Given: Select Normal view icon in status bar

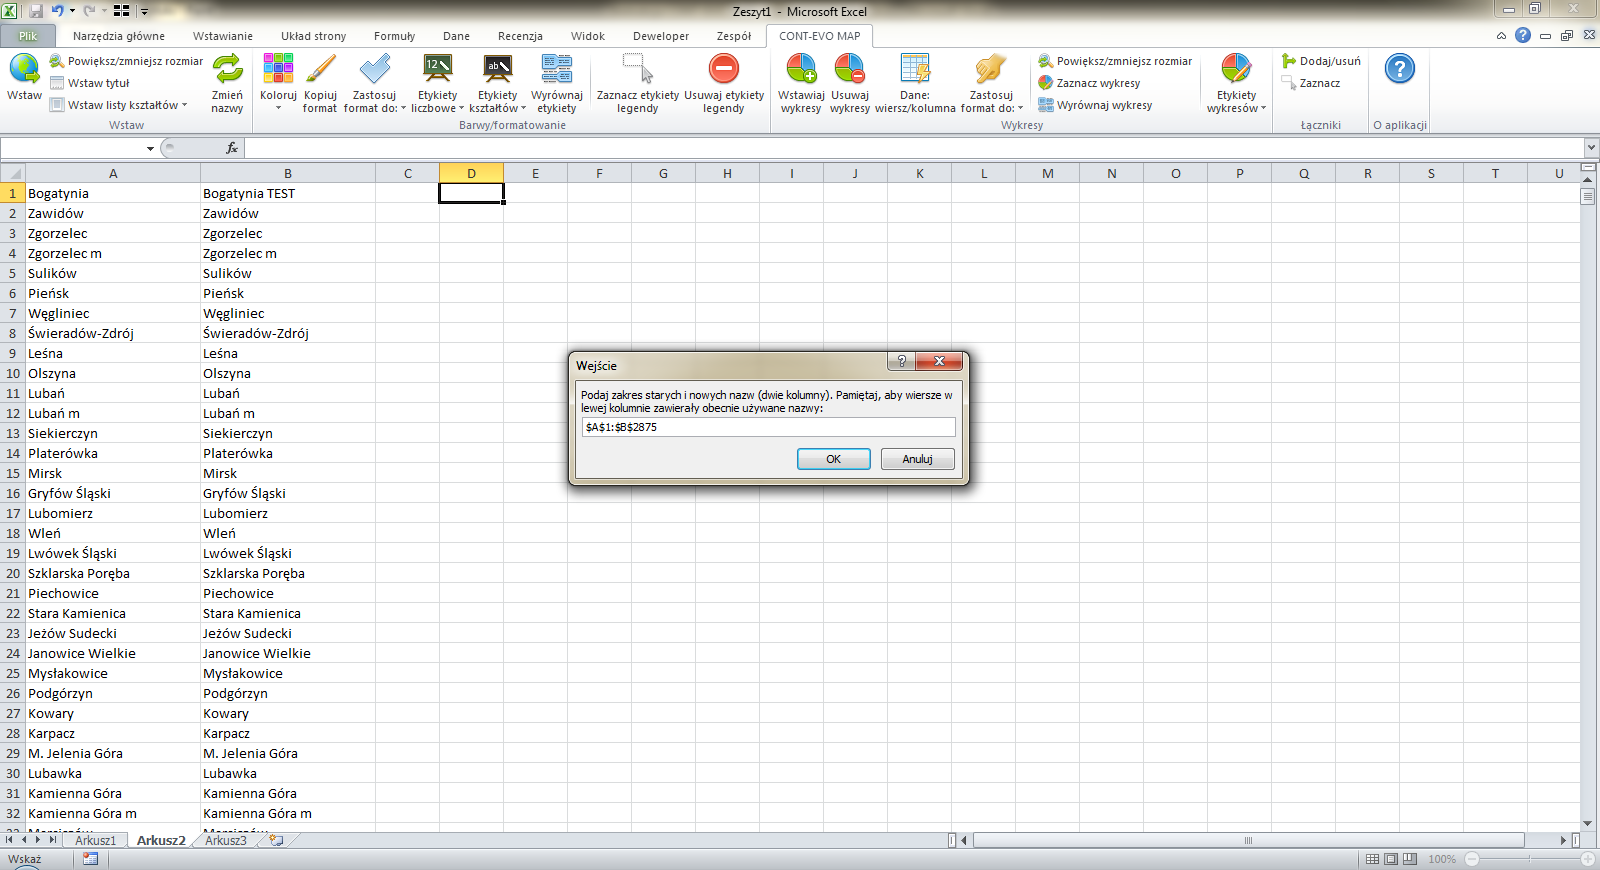Looking at the screenshot, I should (1372, 859).
